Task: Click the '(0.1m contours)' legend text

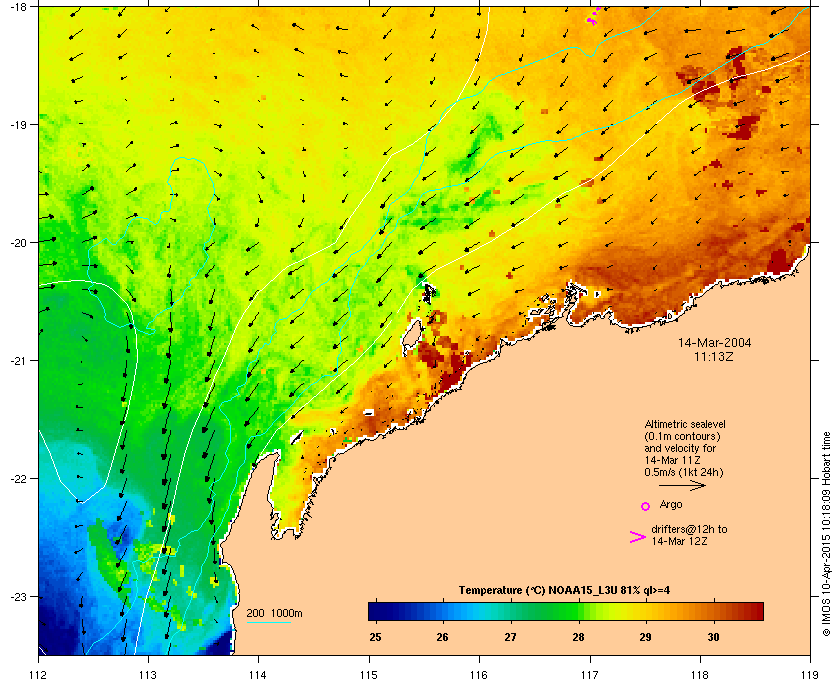Action: (x=682, y=436)
